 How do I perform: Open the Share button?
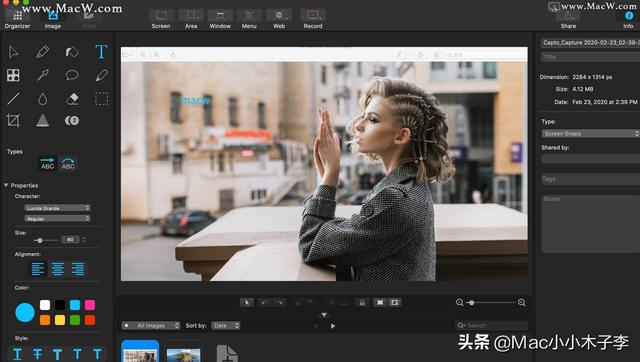click(568, 19)
